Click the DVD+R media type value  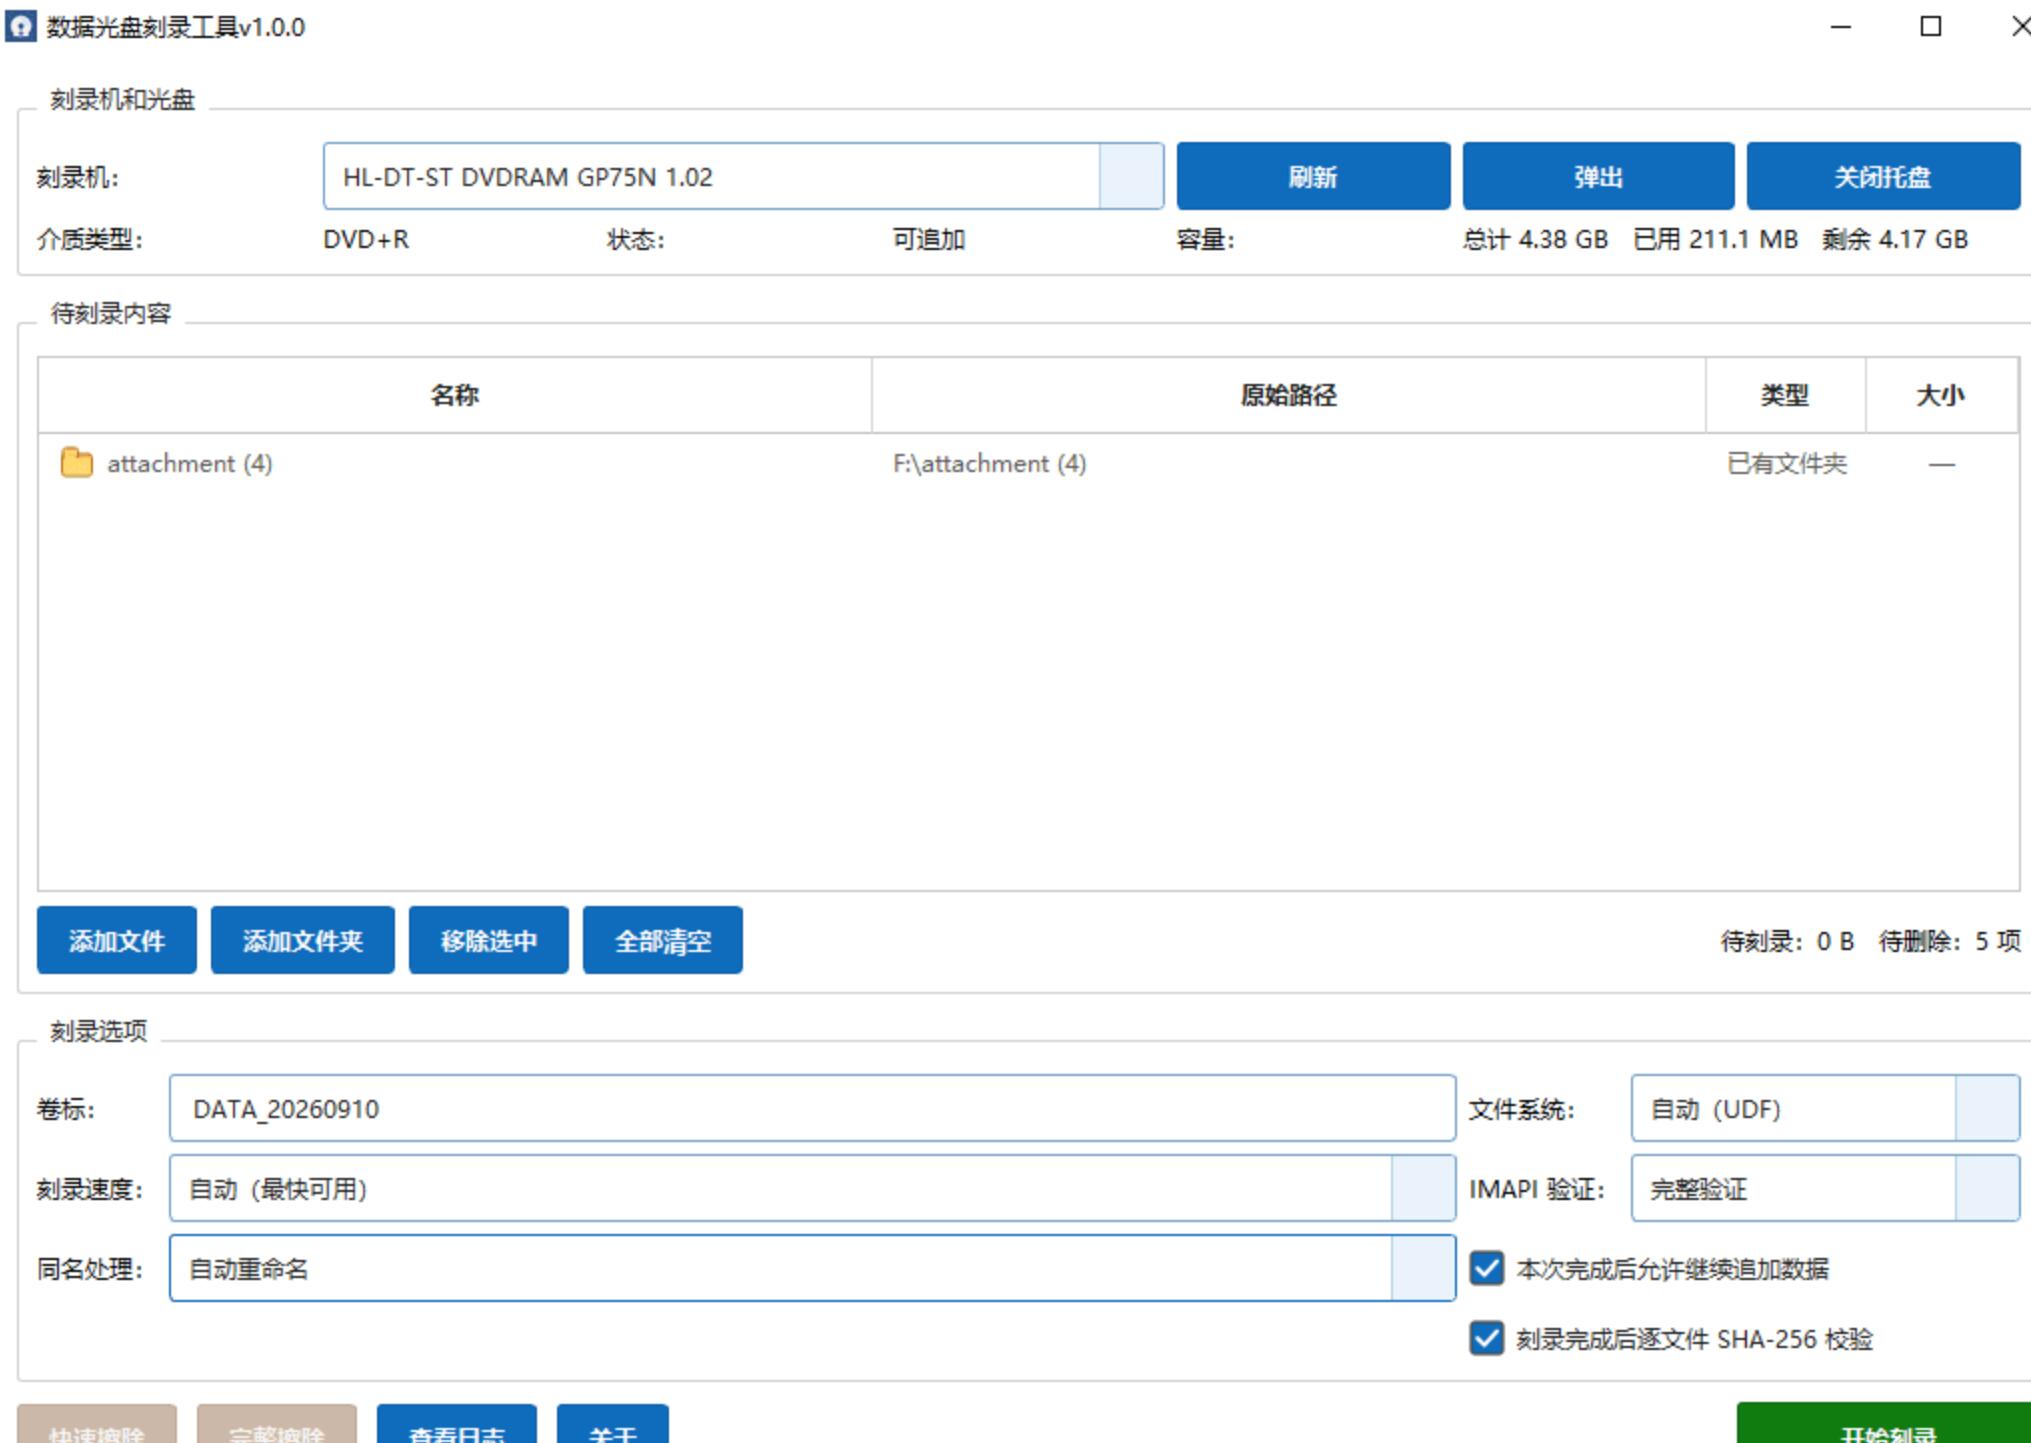[x=366, y=240]
